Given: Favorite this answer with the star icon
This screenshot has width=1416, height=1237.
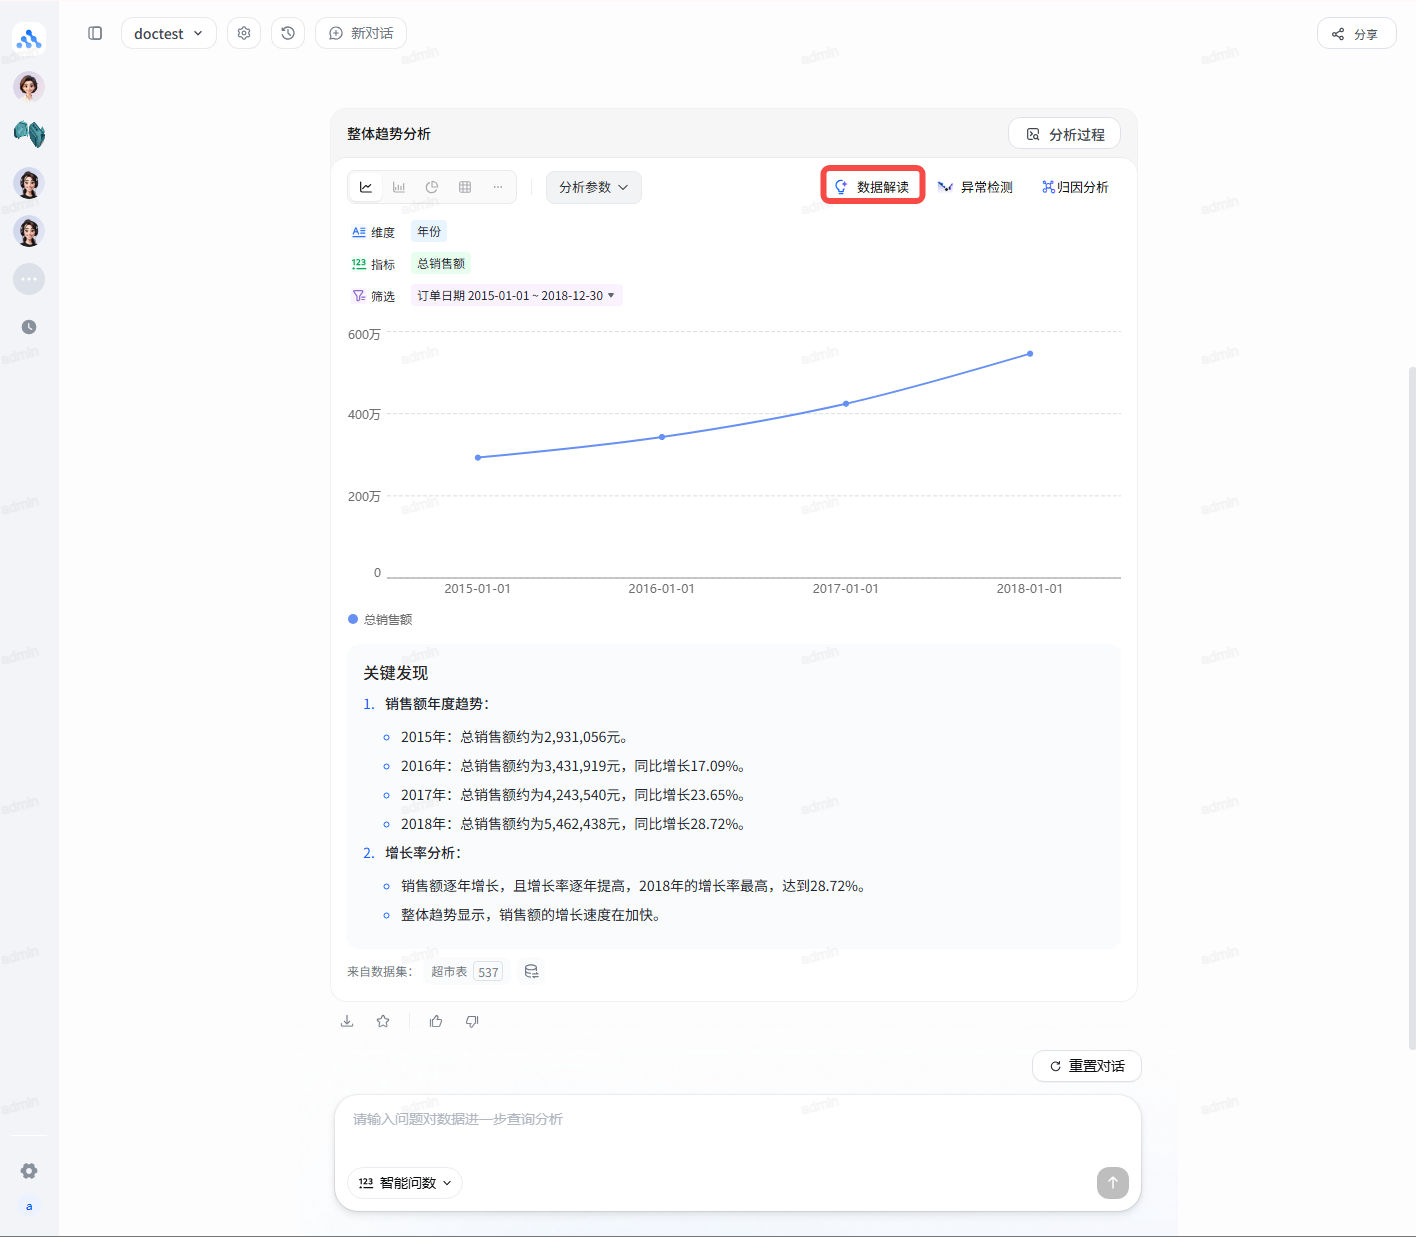Looking at the screenshot, I should click(383, 1021).
